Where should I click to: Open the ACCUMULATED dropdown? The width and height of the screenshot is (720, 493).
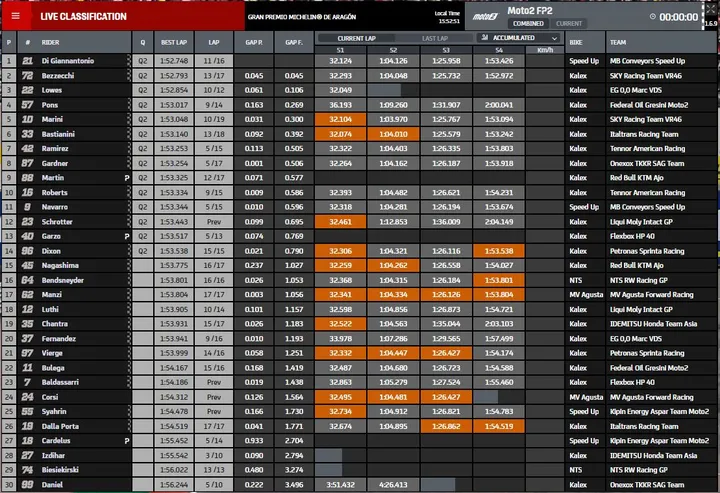tap(519, 38)
